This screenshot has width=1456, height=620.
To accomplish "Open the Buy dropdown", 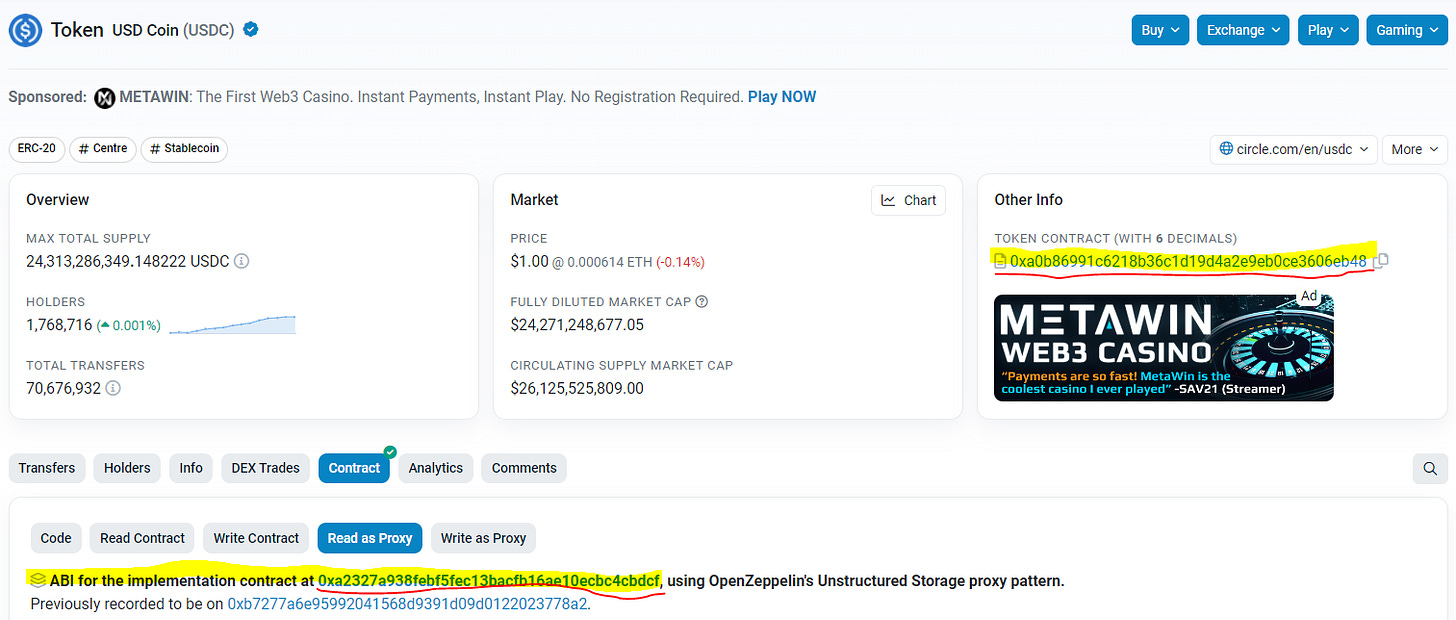I will [x=1160, y=30].
